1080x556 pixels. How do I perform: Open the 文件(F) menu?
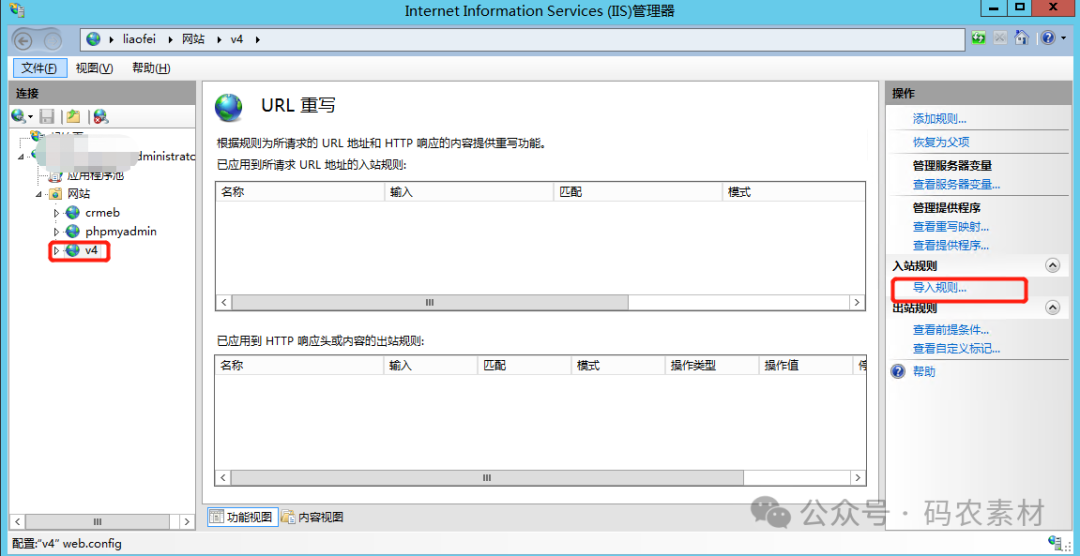pyautogui.click(x=40, y=68)
